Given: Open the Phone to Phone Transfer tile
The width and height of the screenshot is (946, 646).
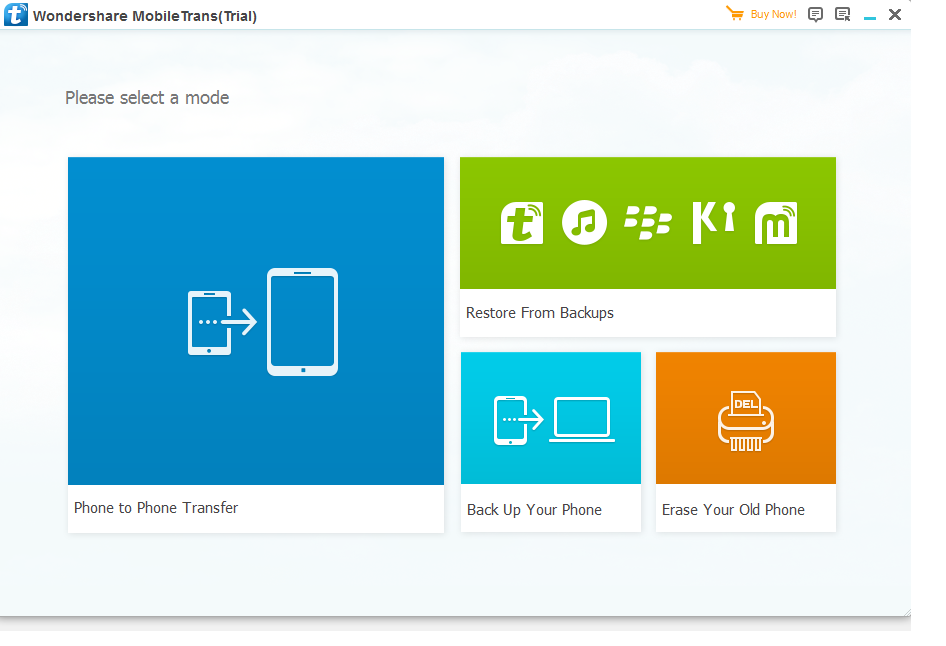Looking at the screenshot, I should 256,344.
